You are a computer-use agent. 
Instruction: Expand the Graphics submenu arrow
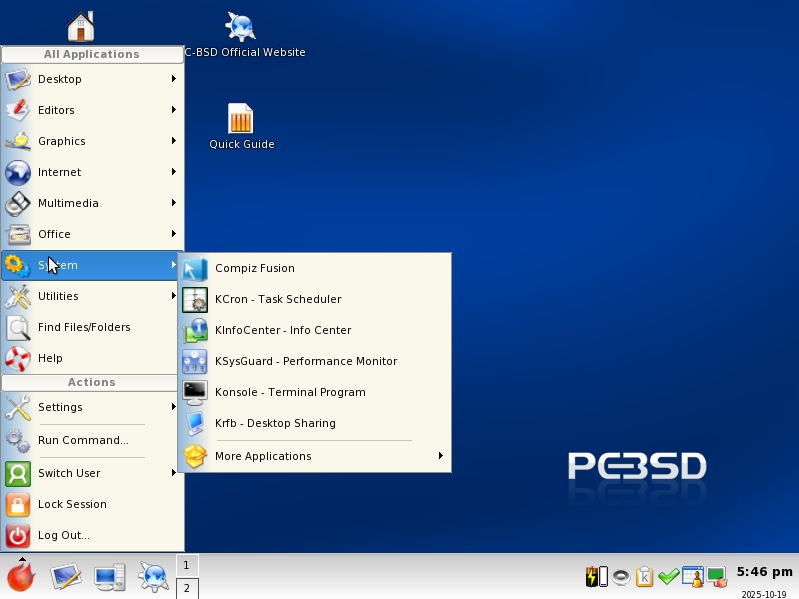pyautogui.click(x=174, y=141)
